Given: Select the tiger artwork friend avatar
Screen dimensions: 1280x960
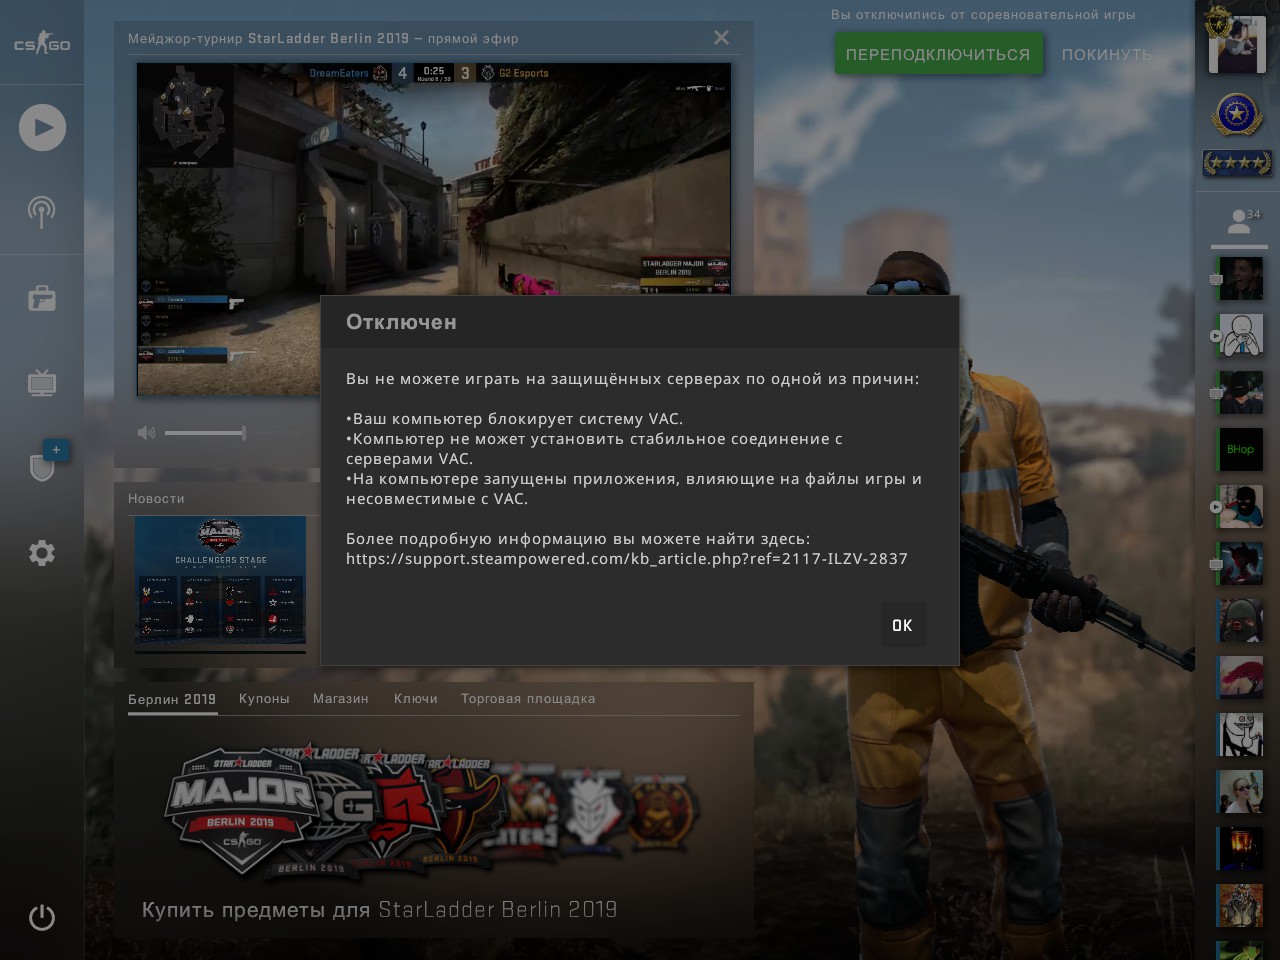Looking at the screenshot, I should (1241, 905).
